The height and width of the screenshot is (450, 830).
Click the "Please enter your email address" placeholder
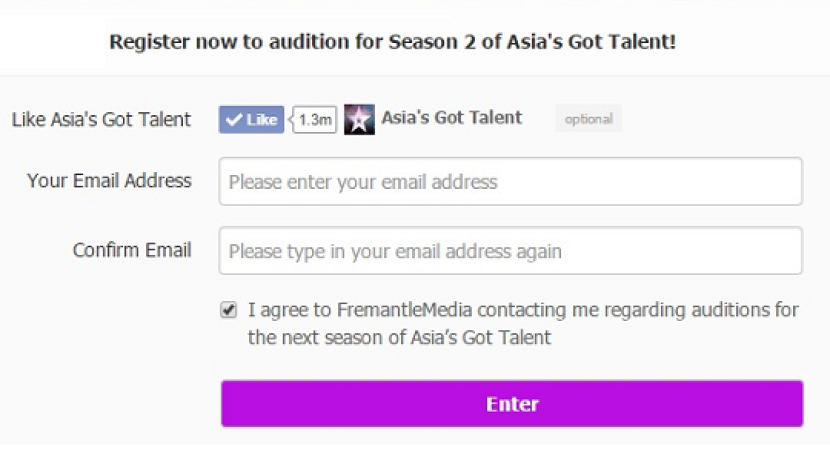point(363,182)
